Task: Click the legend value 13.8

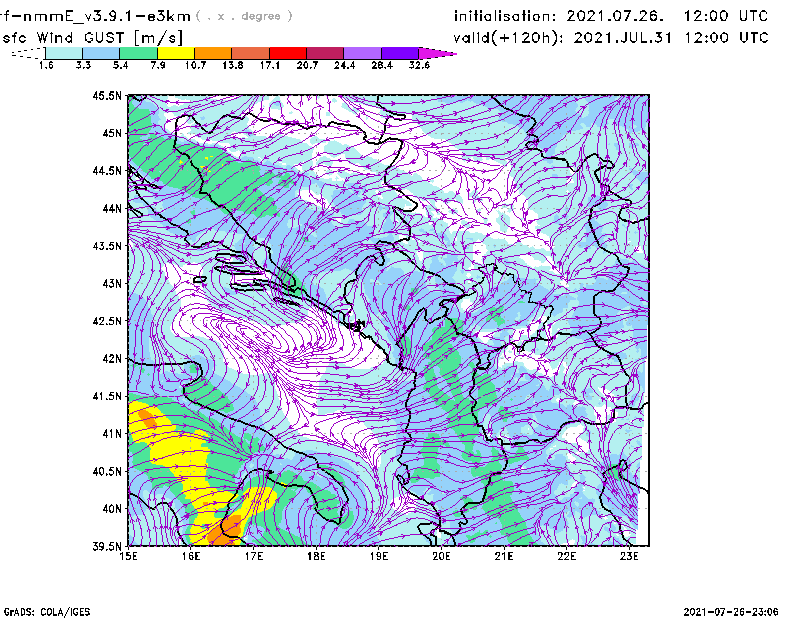Action: point(233,65)
